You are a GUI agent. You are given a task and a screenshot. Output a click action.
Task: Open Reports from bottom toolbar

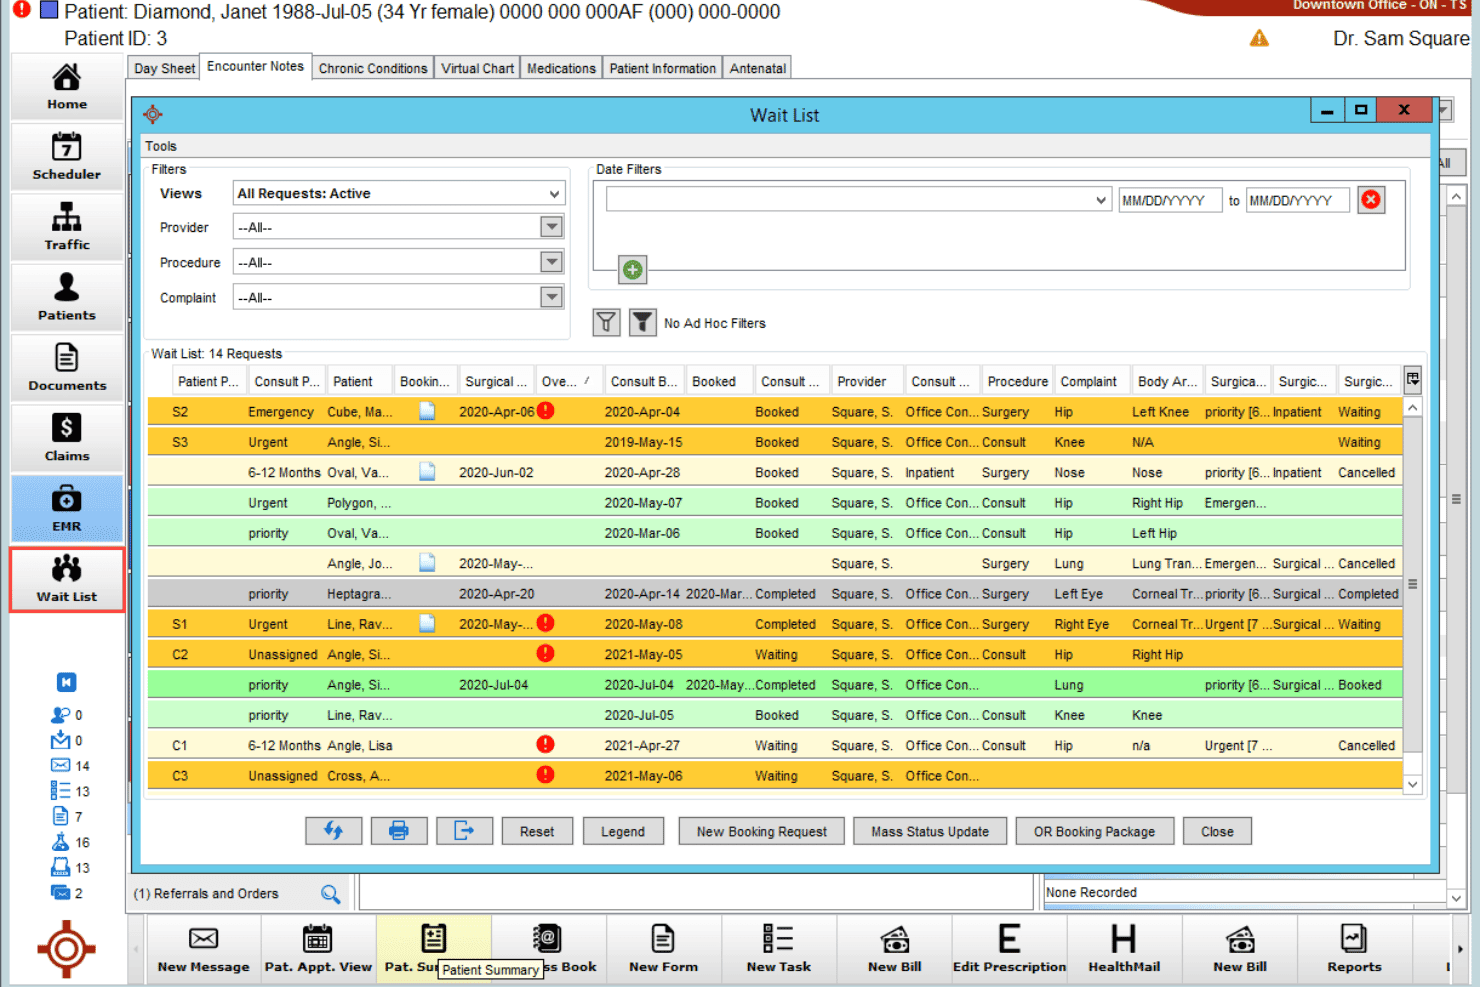(x=1354, y=948)
